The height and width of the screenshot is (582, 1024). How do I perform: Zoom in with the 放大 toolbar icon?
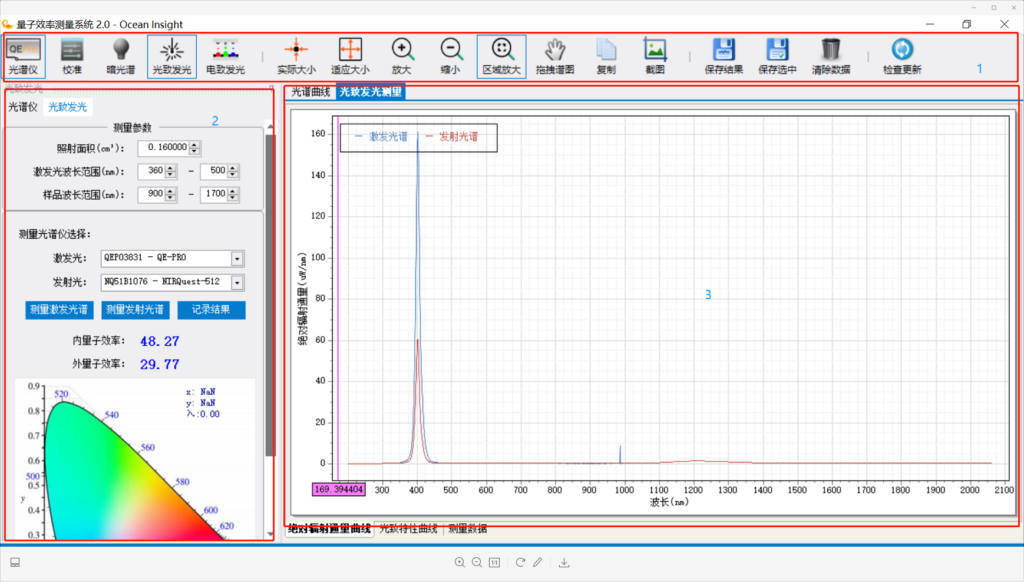(x=402, y=56)
